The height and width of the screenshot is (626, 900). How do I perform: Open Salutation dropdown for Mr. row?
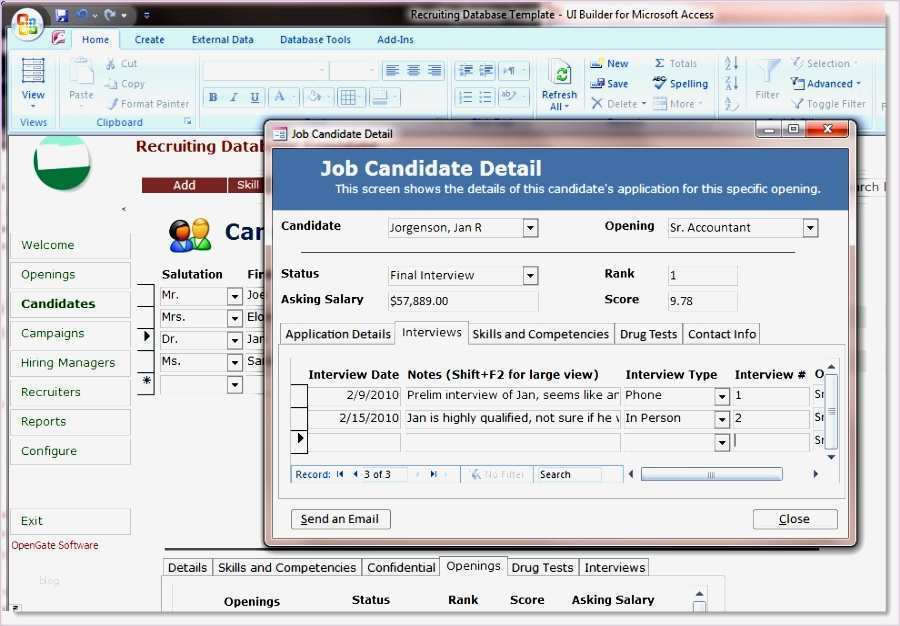[x=235, y=297]
